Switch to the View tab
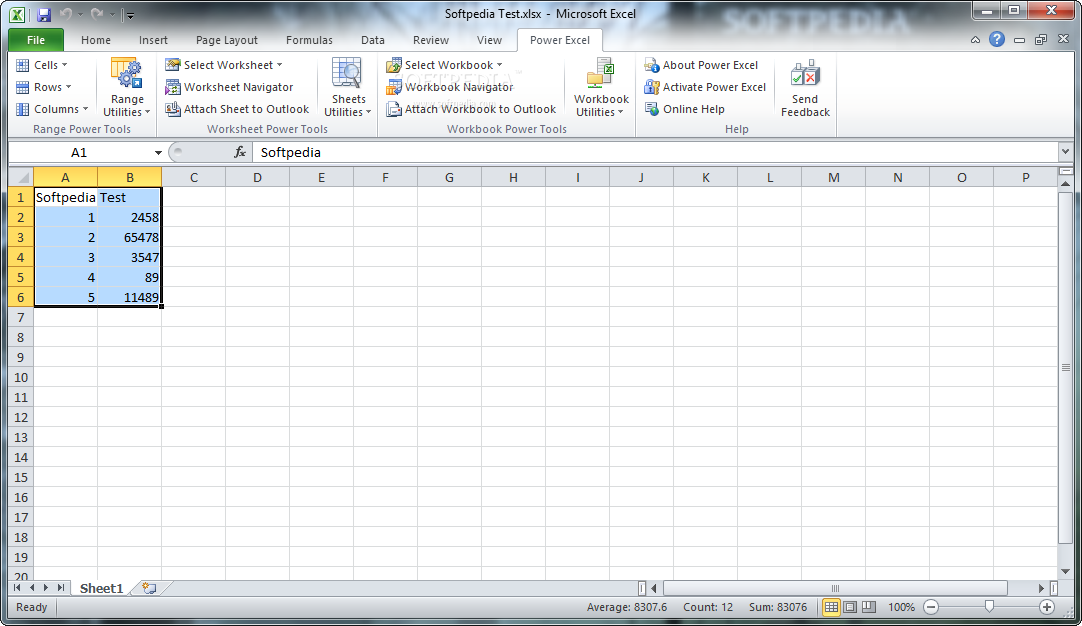Image resolution: width=1082 pixels, height=626 pixels. pos(489,40)
